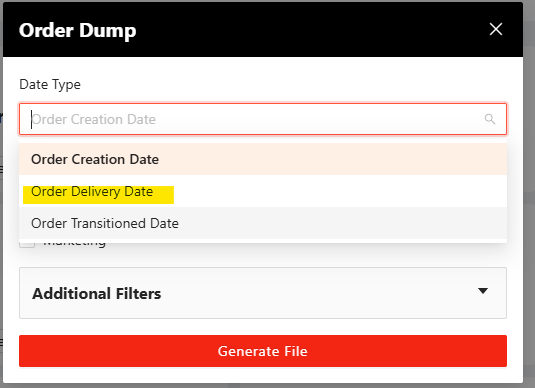The image size is (535, 388).
Task: Click the magnifier icon in Date Type field
Action: coord(490,119)
